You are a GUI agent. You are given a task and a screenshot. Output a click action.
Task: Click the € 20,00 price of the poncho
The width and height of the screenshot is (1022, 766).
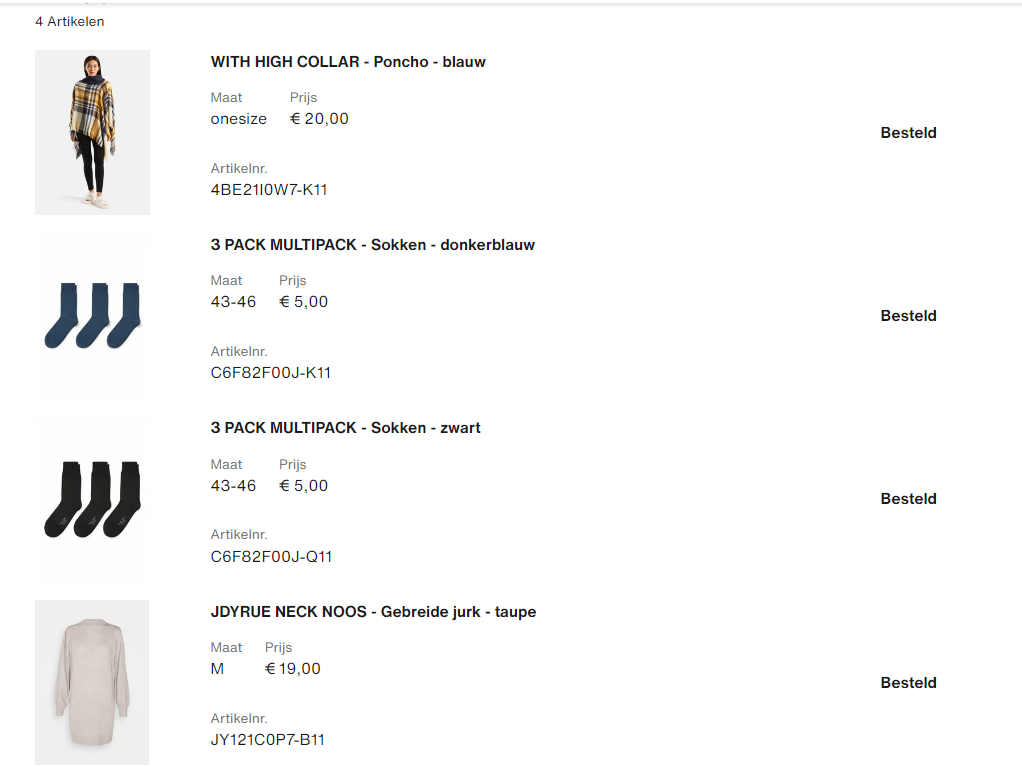coord(318,118)
